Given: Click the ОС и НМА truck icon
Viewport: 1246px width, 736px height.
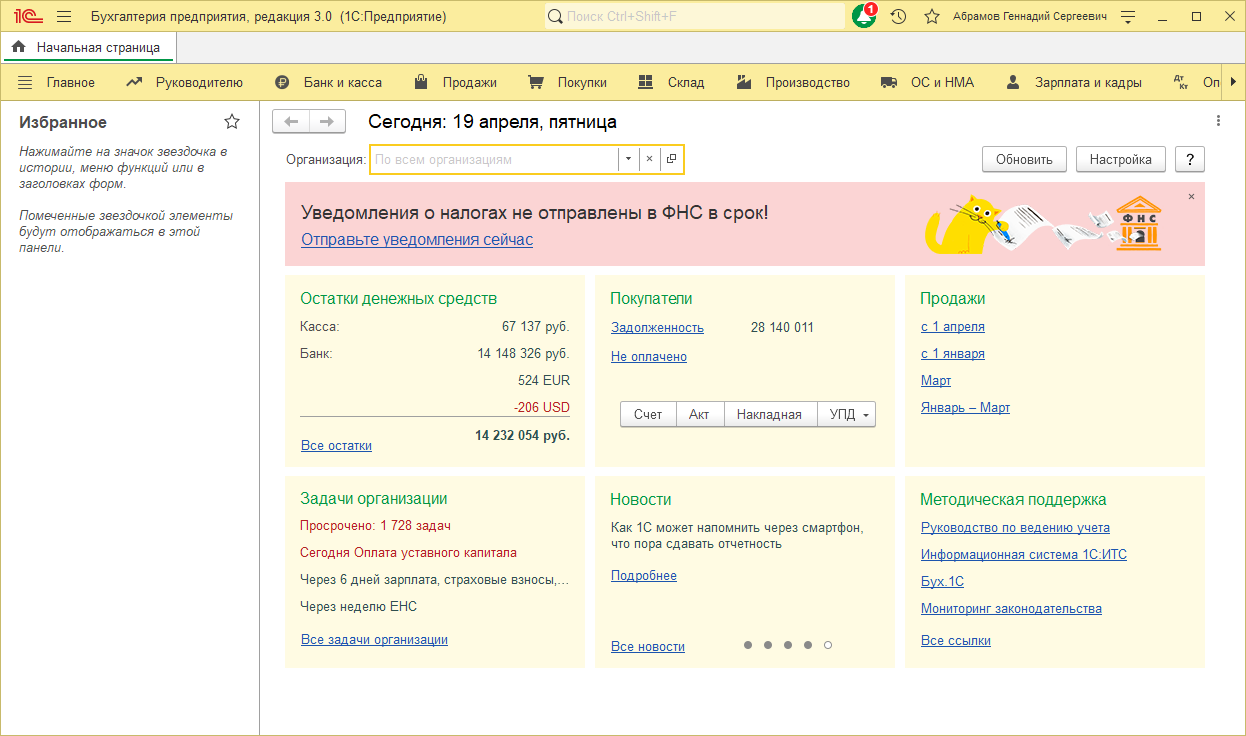Looking at the screenshot, I should pyautogui.click(x=889, y=83).
